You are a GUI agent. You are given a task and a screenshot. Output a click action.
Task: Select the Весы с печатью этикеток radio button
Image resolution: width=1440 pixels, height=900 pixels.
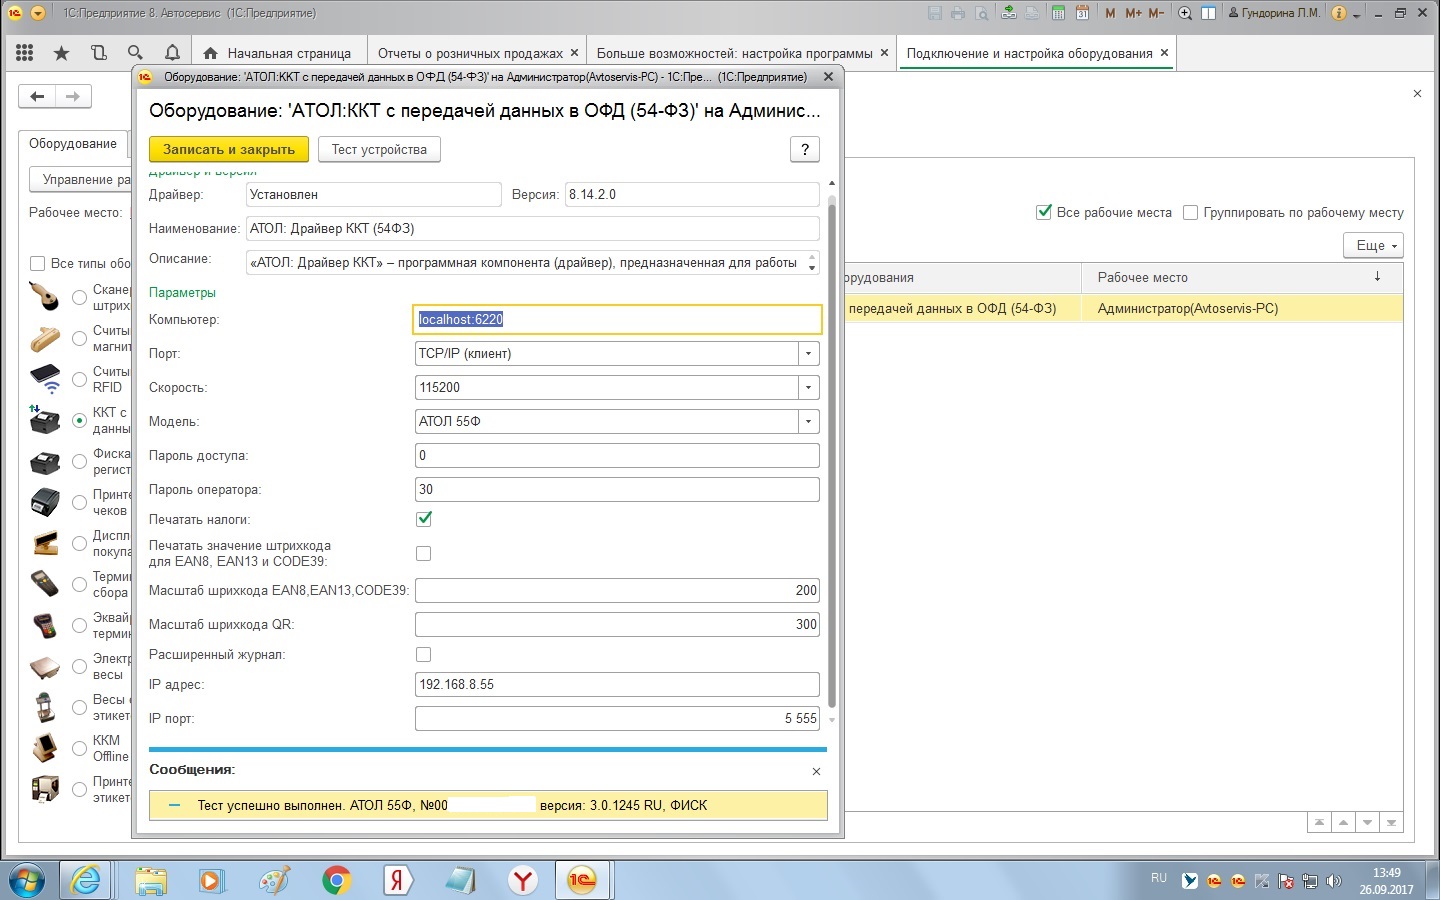[x=80, y=707]
